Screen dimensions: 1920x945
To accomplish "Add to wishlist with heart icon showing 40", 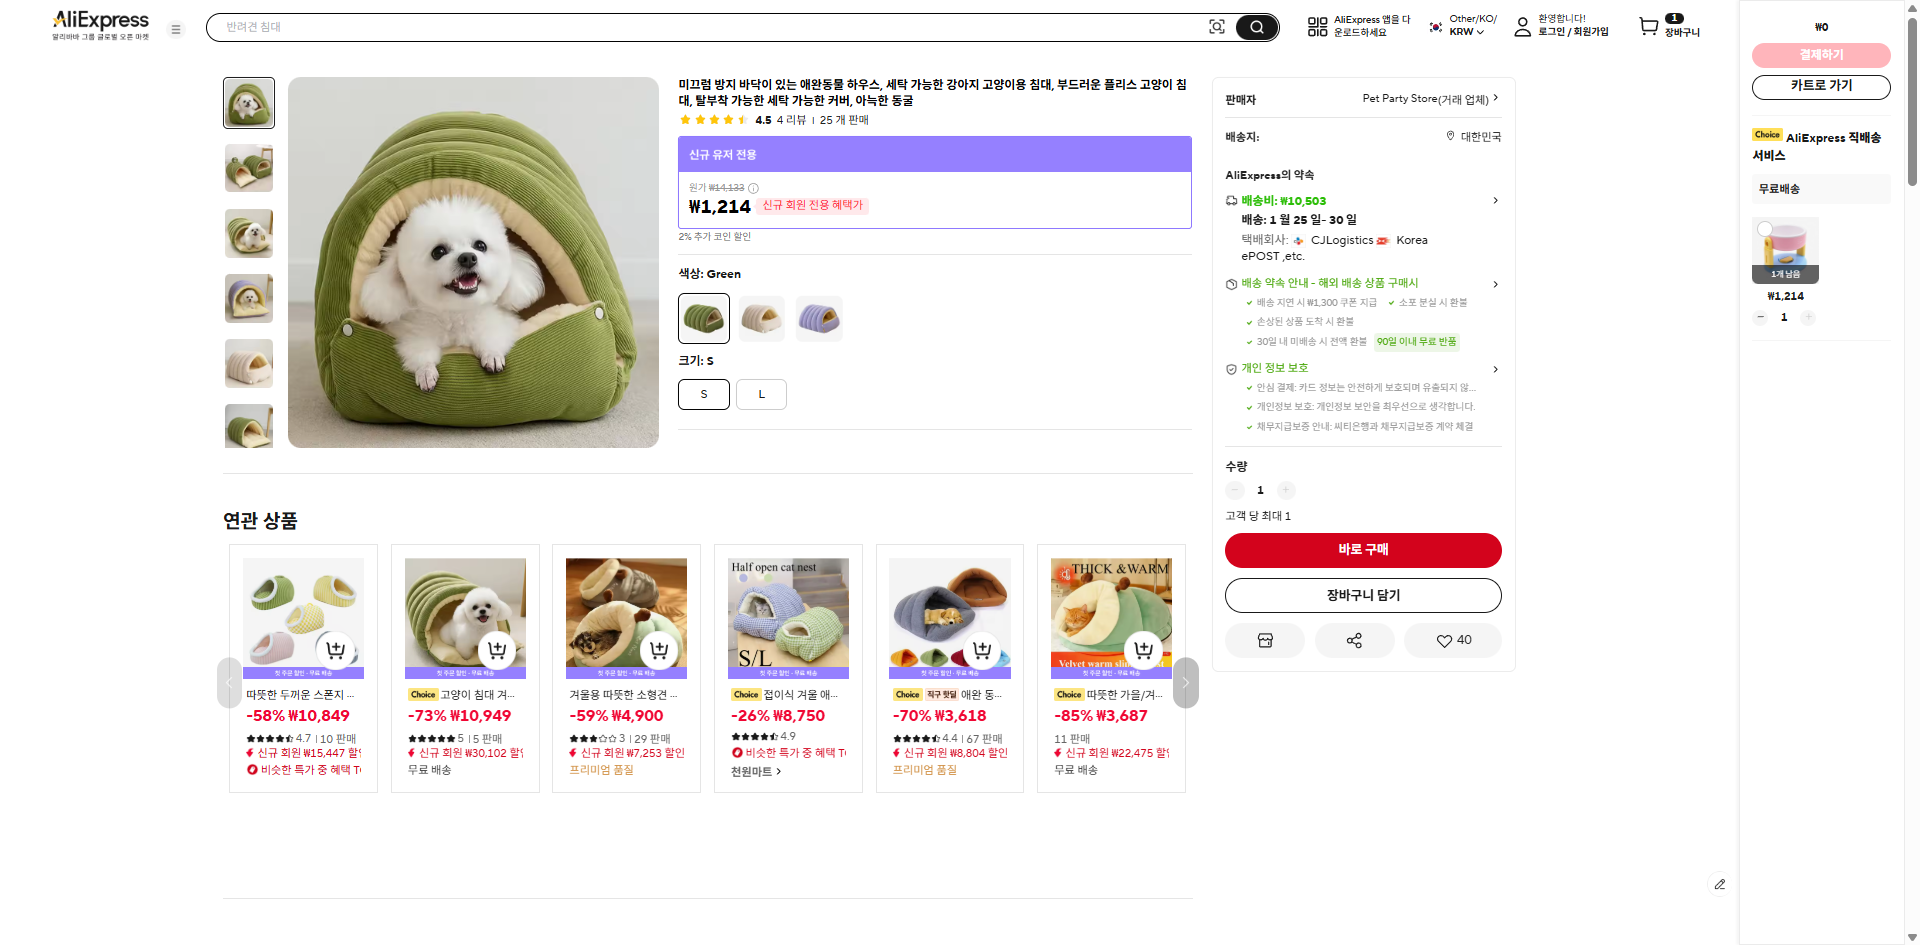I will click(1453, 641).
